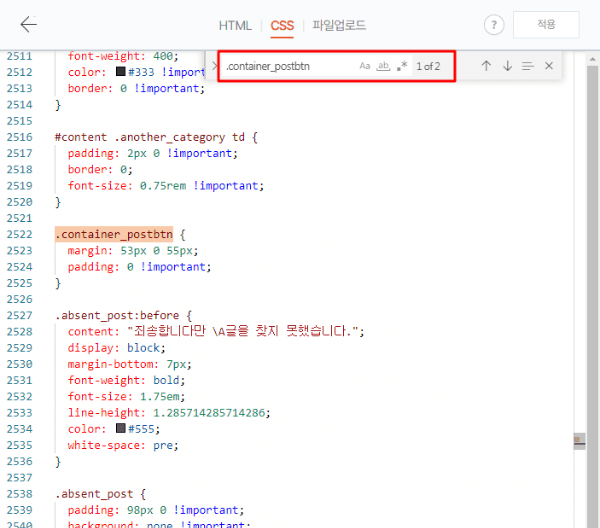Click '.absent_post:before {' selector
This screenshot has height=528, width=600.
[x=123, y=315]
